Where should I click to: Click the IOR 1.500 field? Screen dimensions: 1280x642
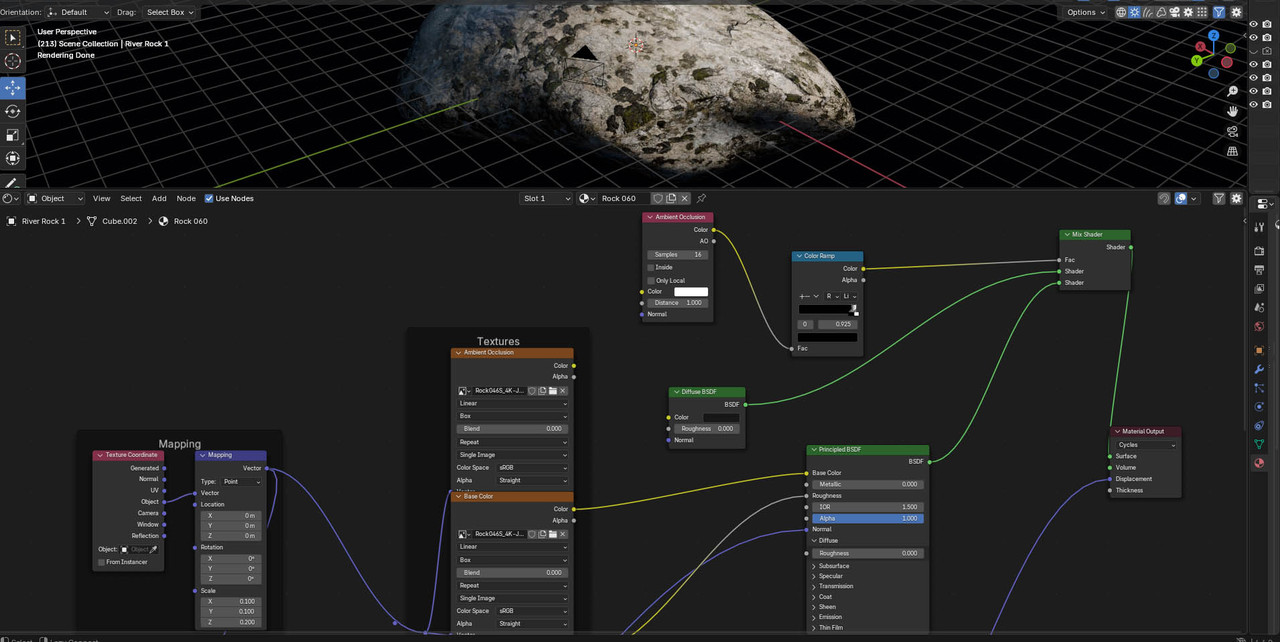tap(866, 507)
